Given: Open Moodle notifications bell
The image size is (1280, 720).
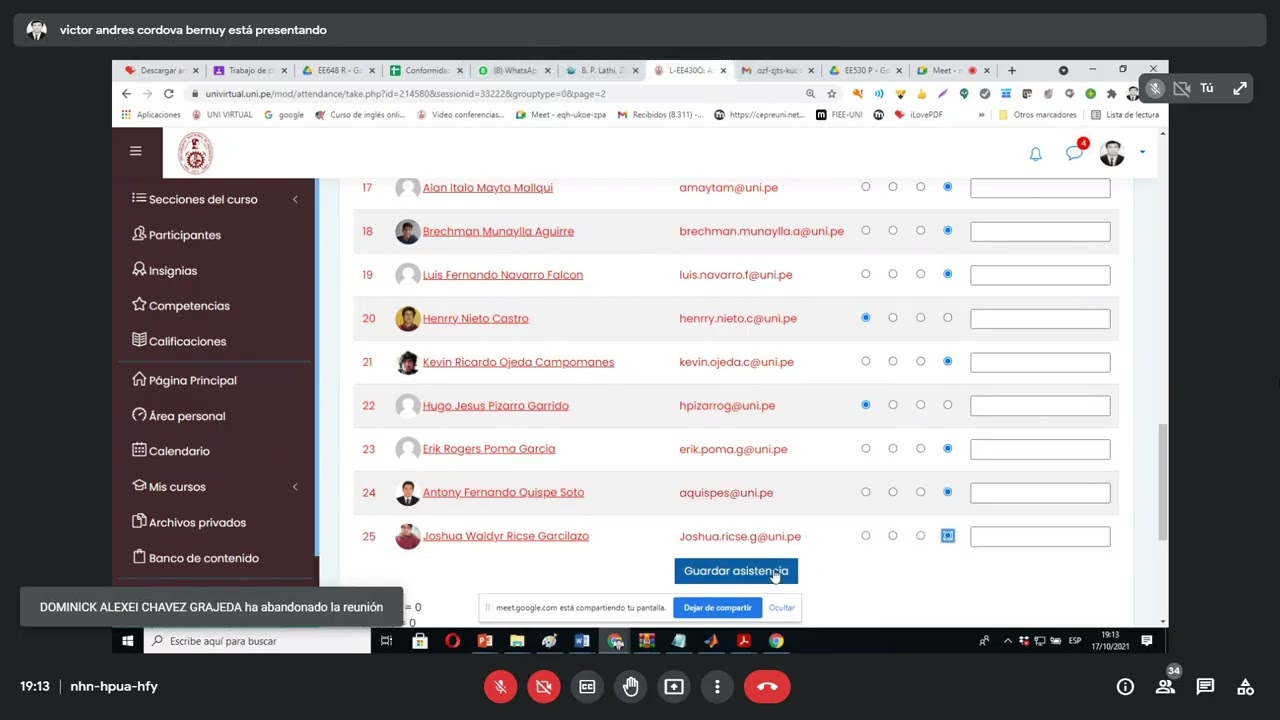Looking at the screenshot, I should coord(1036,154).
